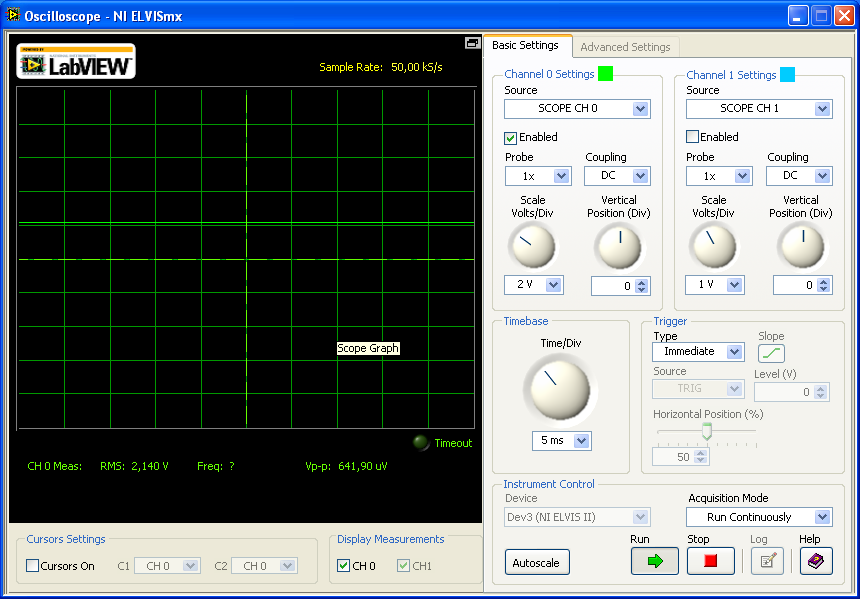Toggle CH1 in Display Measurements

pyautogui.click(x=404, y=566)
